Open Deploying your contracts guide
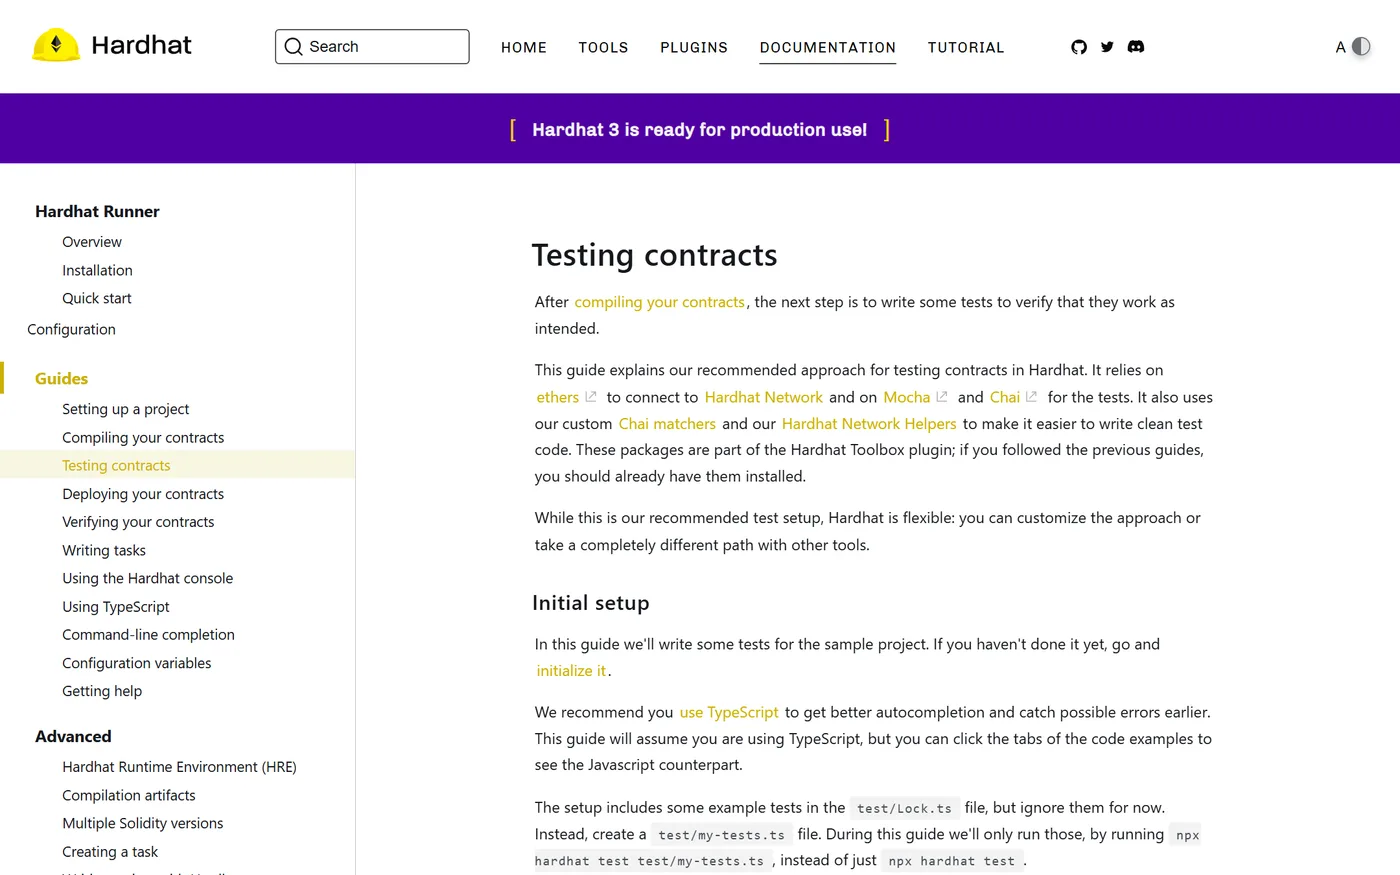The width and height of the screenshot is (1400, 875). point(143,494)
